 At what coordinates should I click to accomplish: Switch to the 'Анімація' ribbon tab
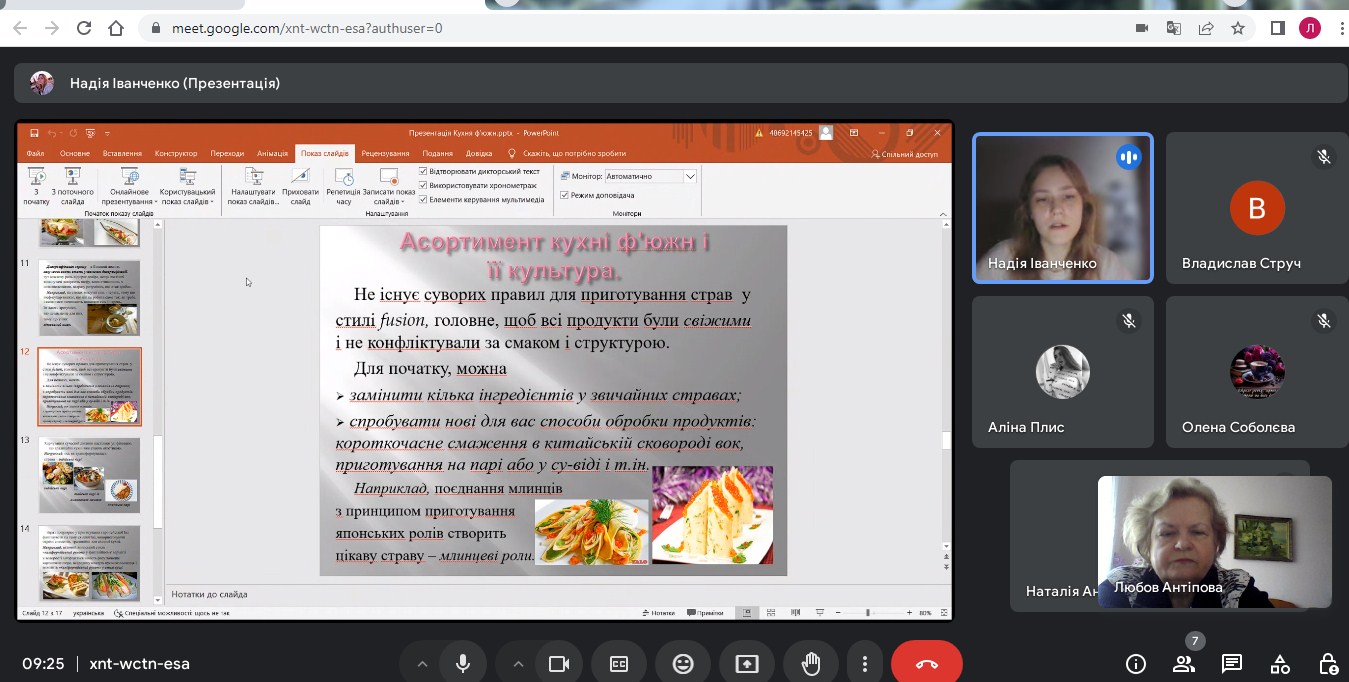pyautogui.click(x=272, y=154)
